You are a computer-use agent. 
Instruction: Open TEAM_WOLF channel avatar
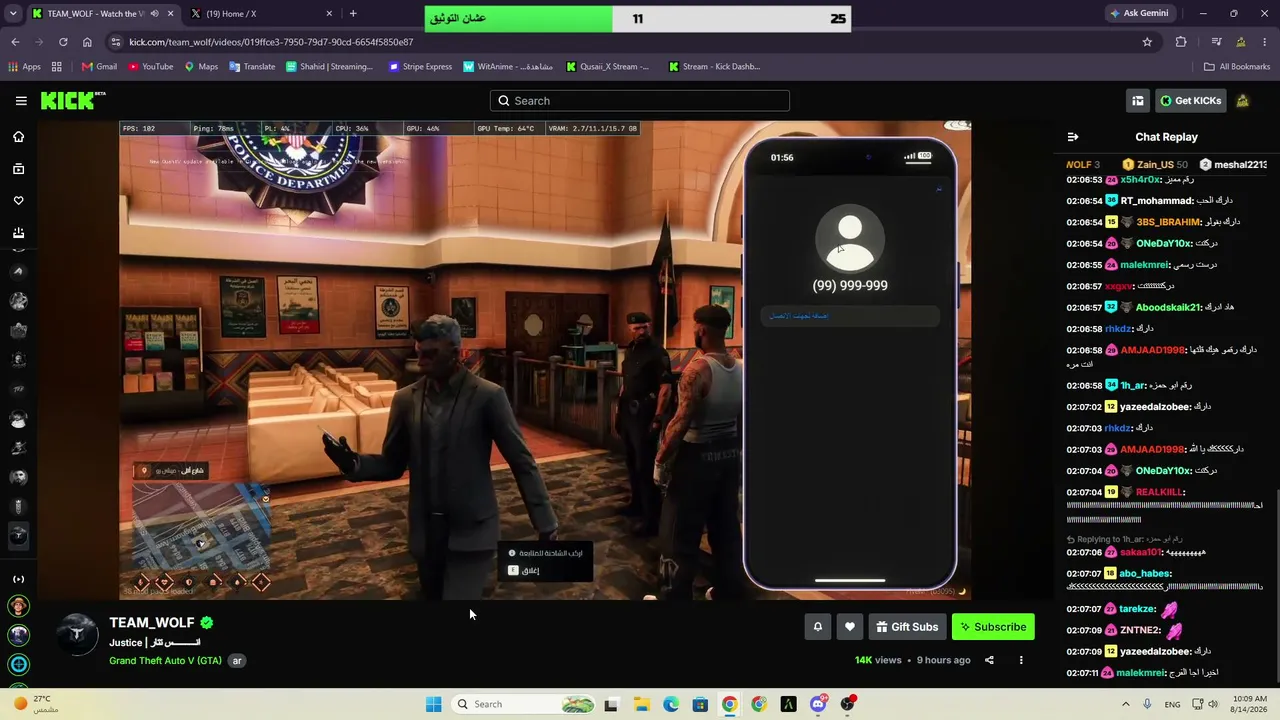(x=77, y=635)
